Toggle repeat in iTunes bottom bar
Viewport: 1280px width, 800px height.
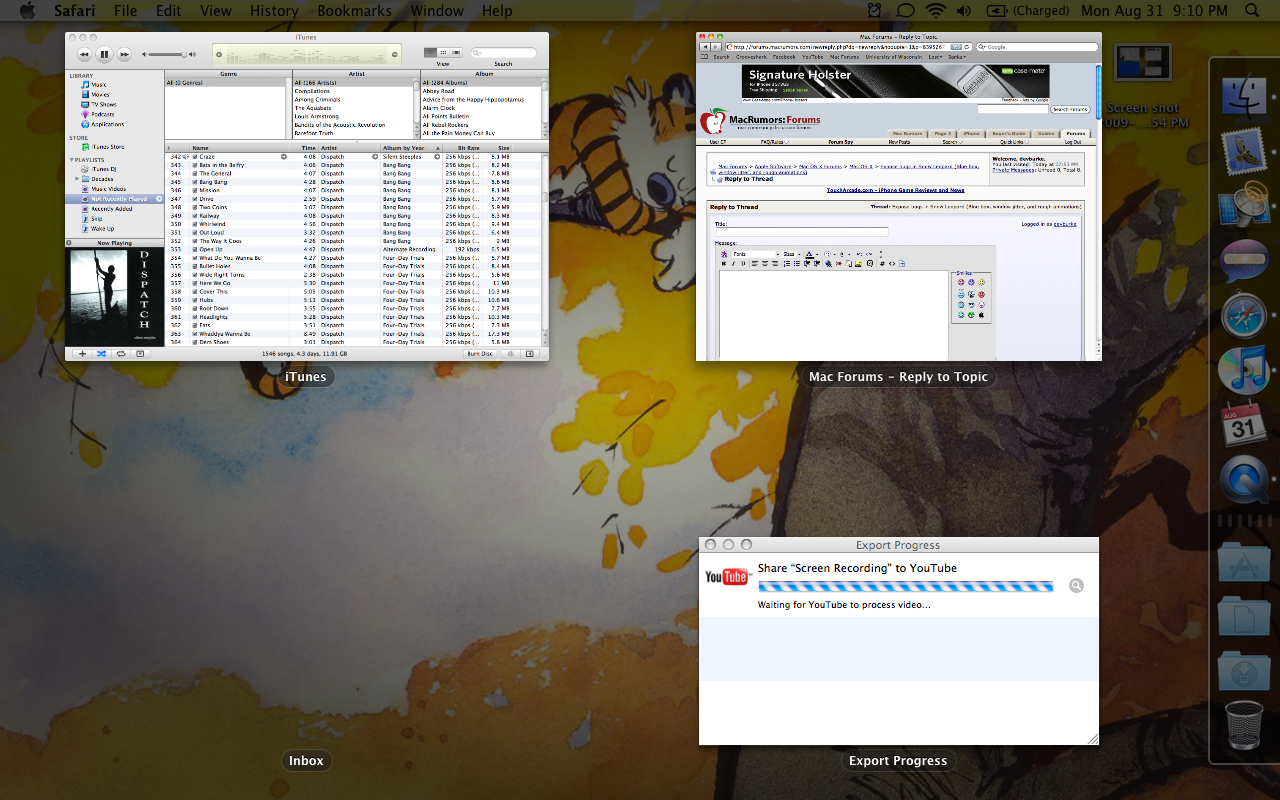tap(121, 354)
